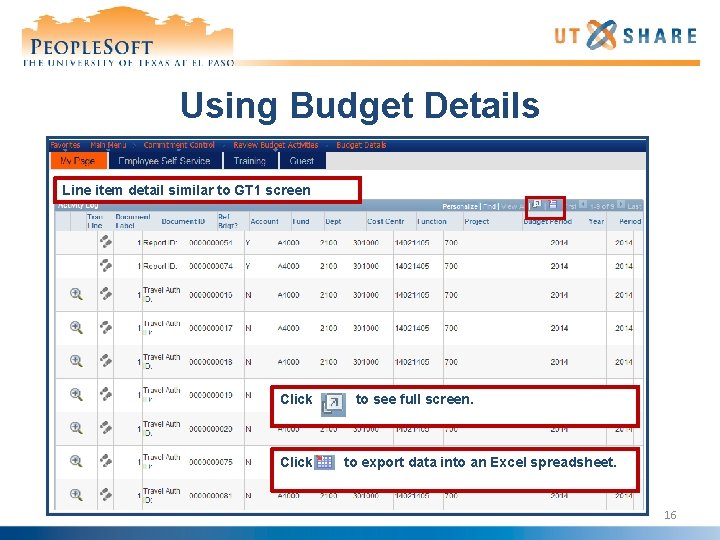
Task: Open magnifier for document 0000000015 row
Action: point(76,294)
